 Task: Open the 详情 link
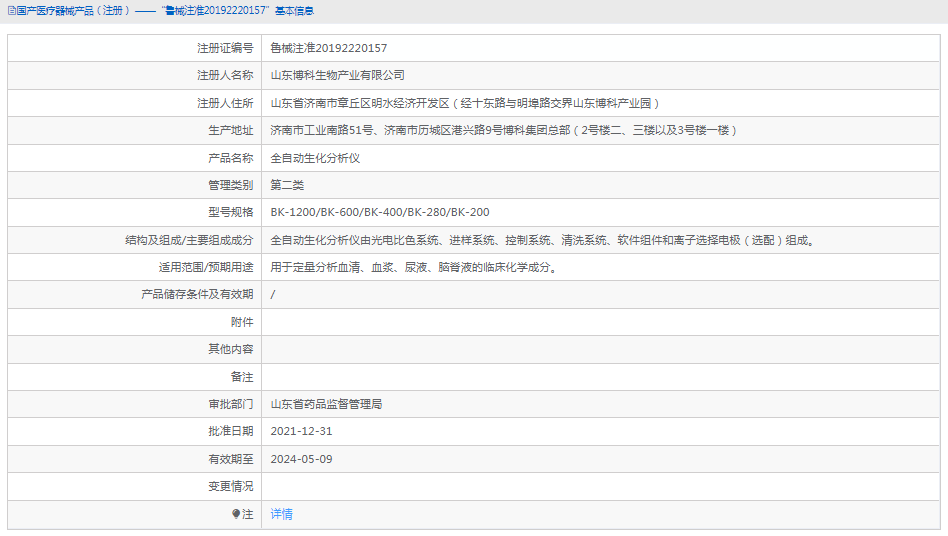(281, 514)
